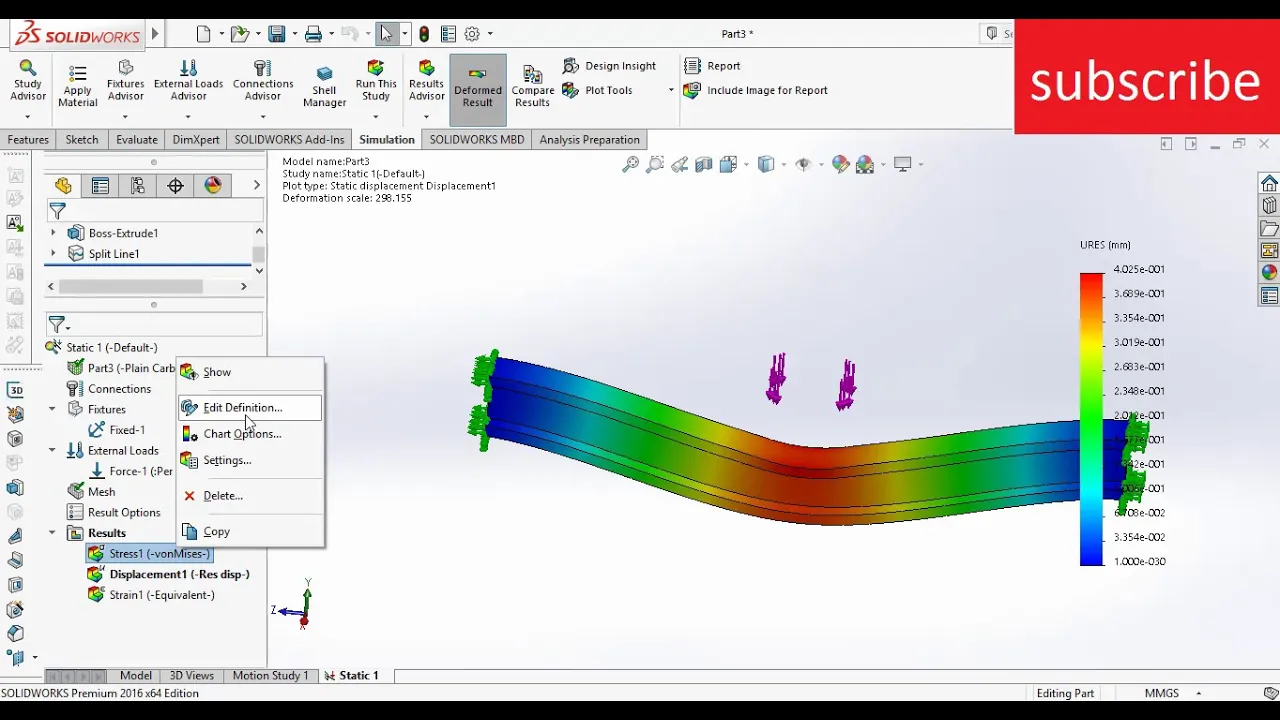Open Results Advisor
Image resolution: width=1280 pixels, height=720 pixels.
(x=426, y=80)
